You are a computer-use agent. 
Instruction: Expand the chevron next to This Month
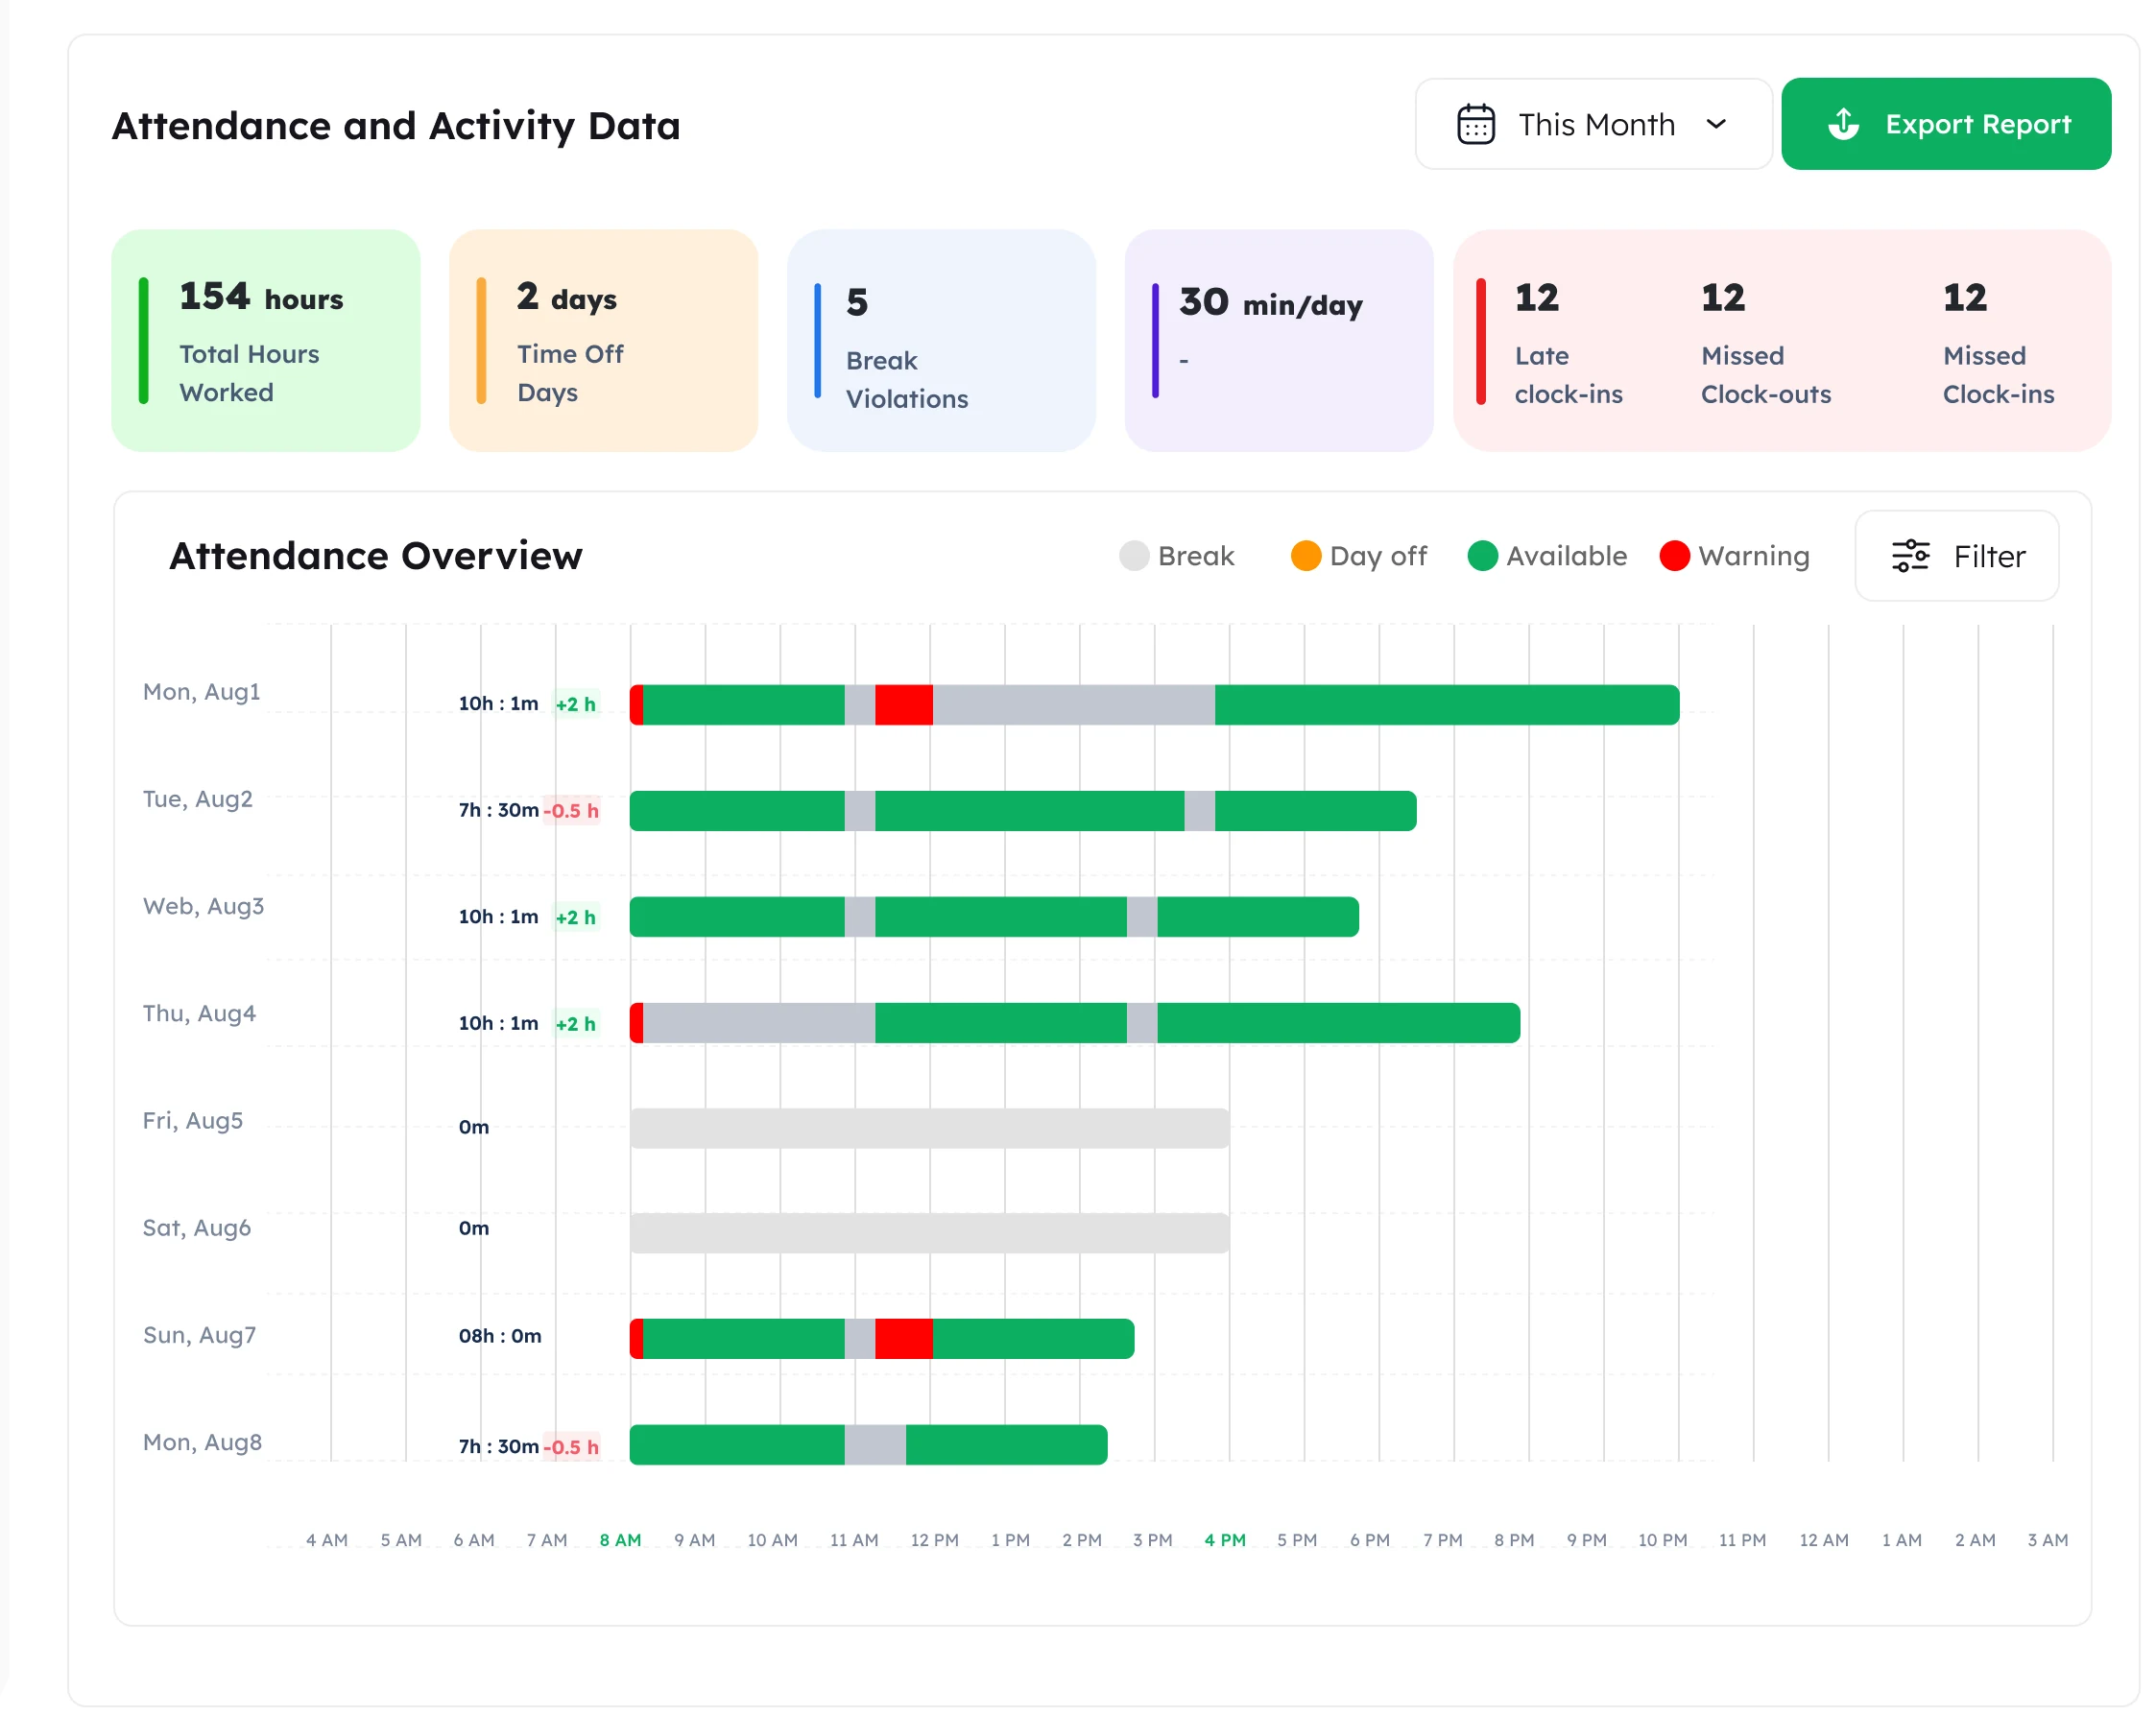tap(1716, 124)
